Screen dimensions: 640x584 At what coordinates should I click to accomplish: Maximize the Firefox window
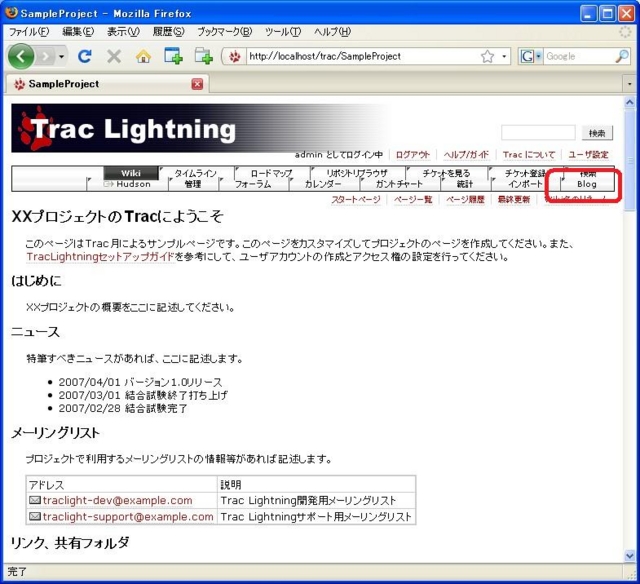607,14
